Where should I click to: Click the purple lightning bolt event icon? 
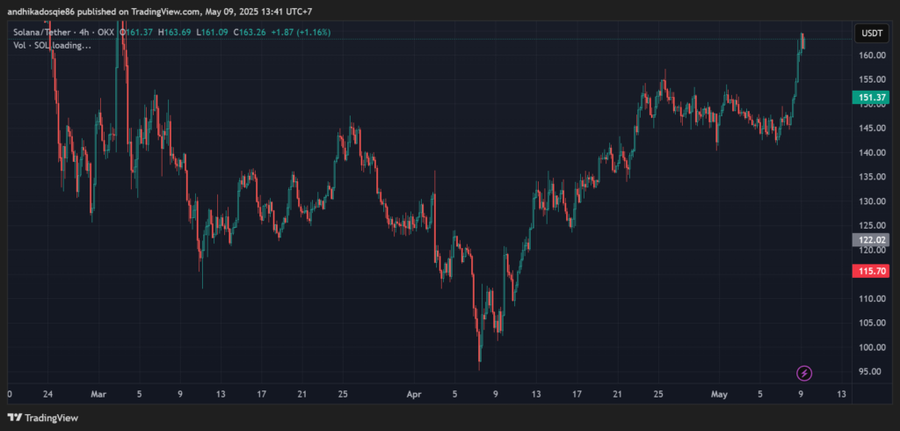[804, 373]
